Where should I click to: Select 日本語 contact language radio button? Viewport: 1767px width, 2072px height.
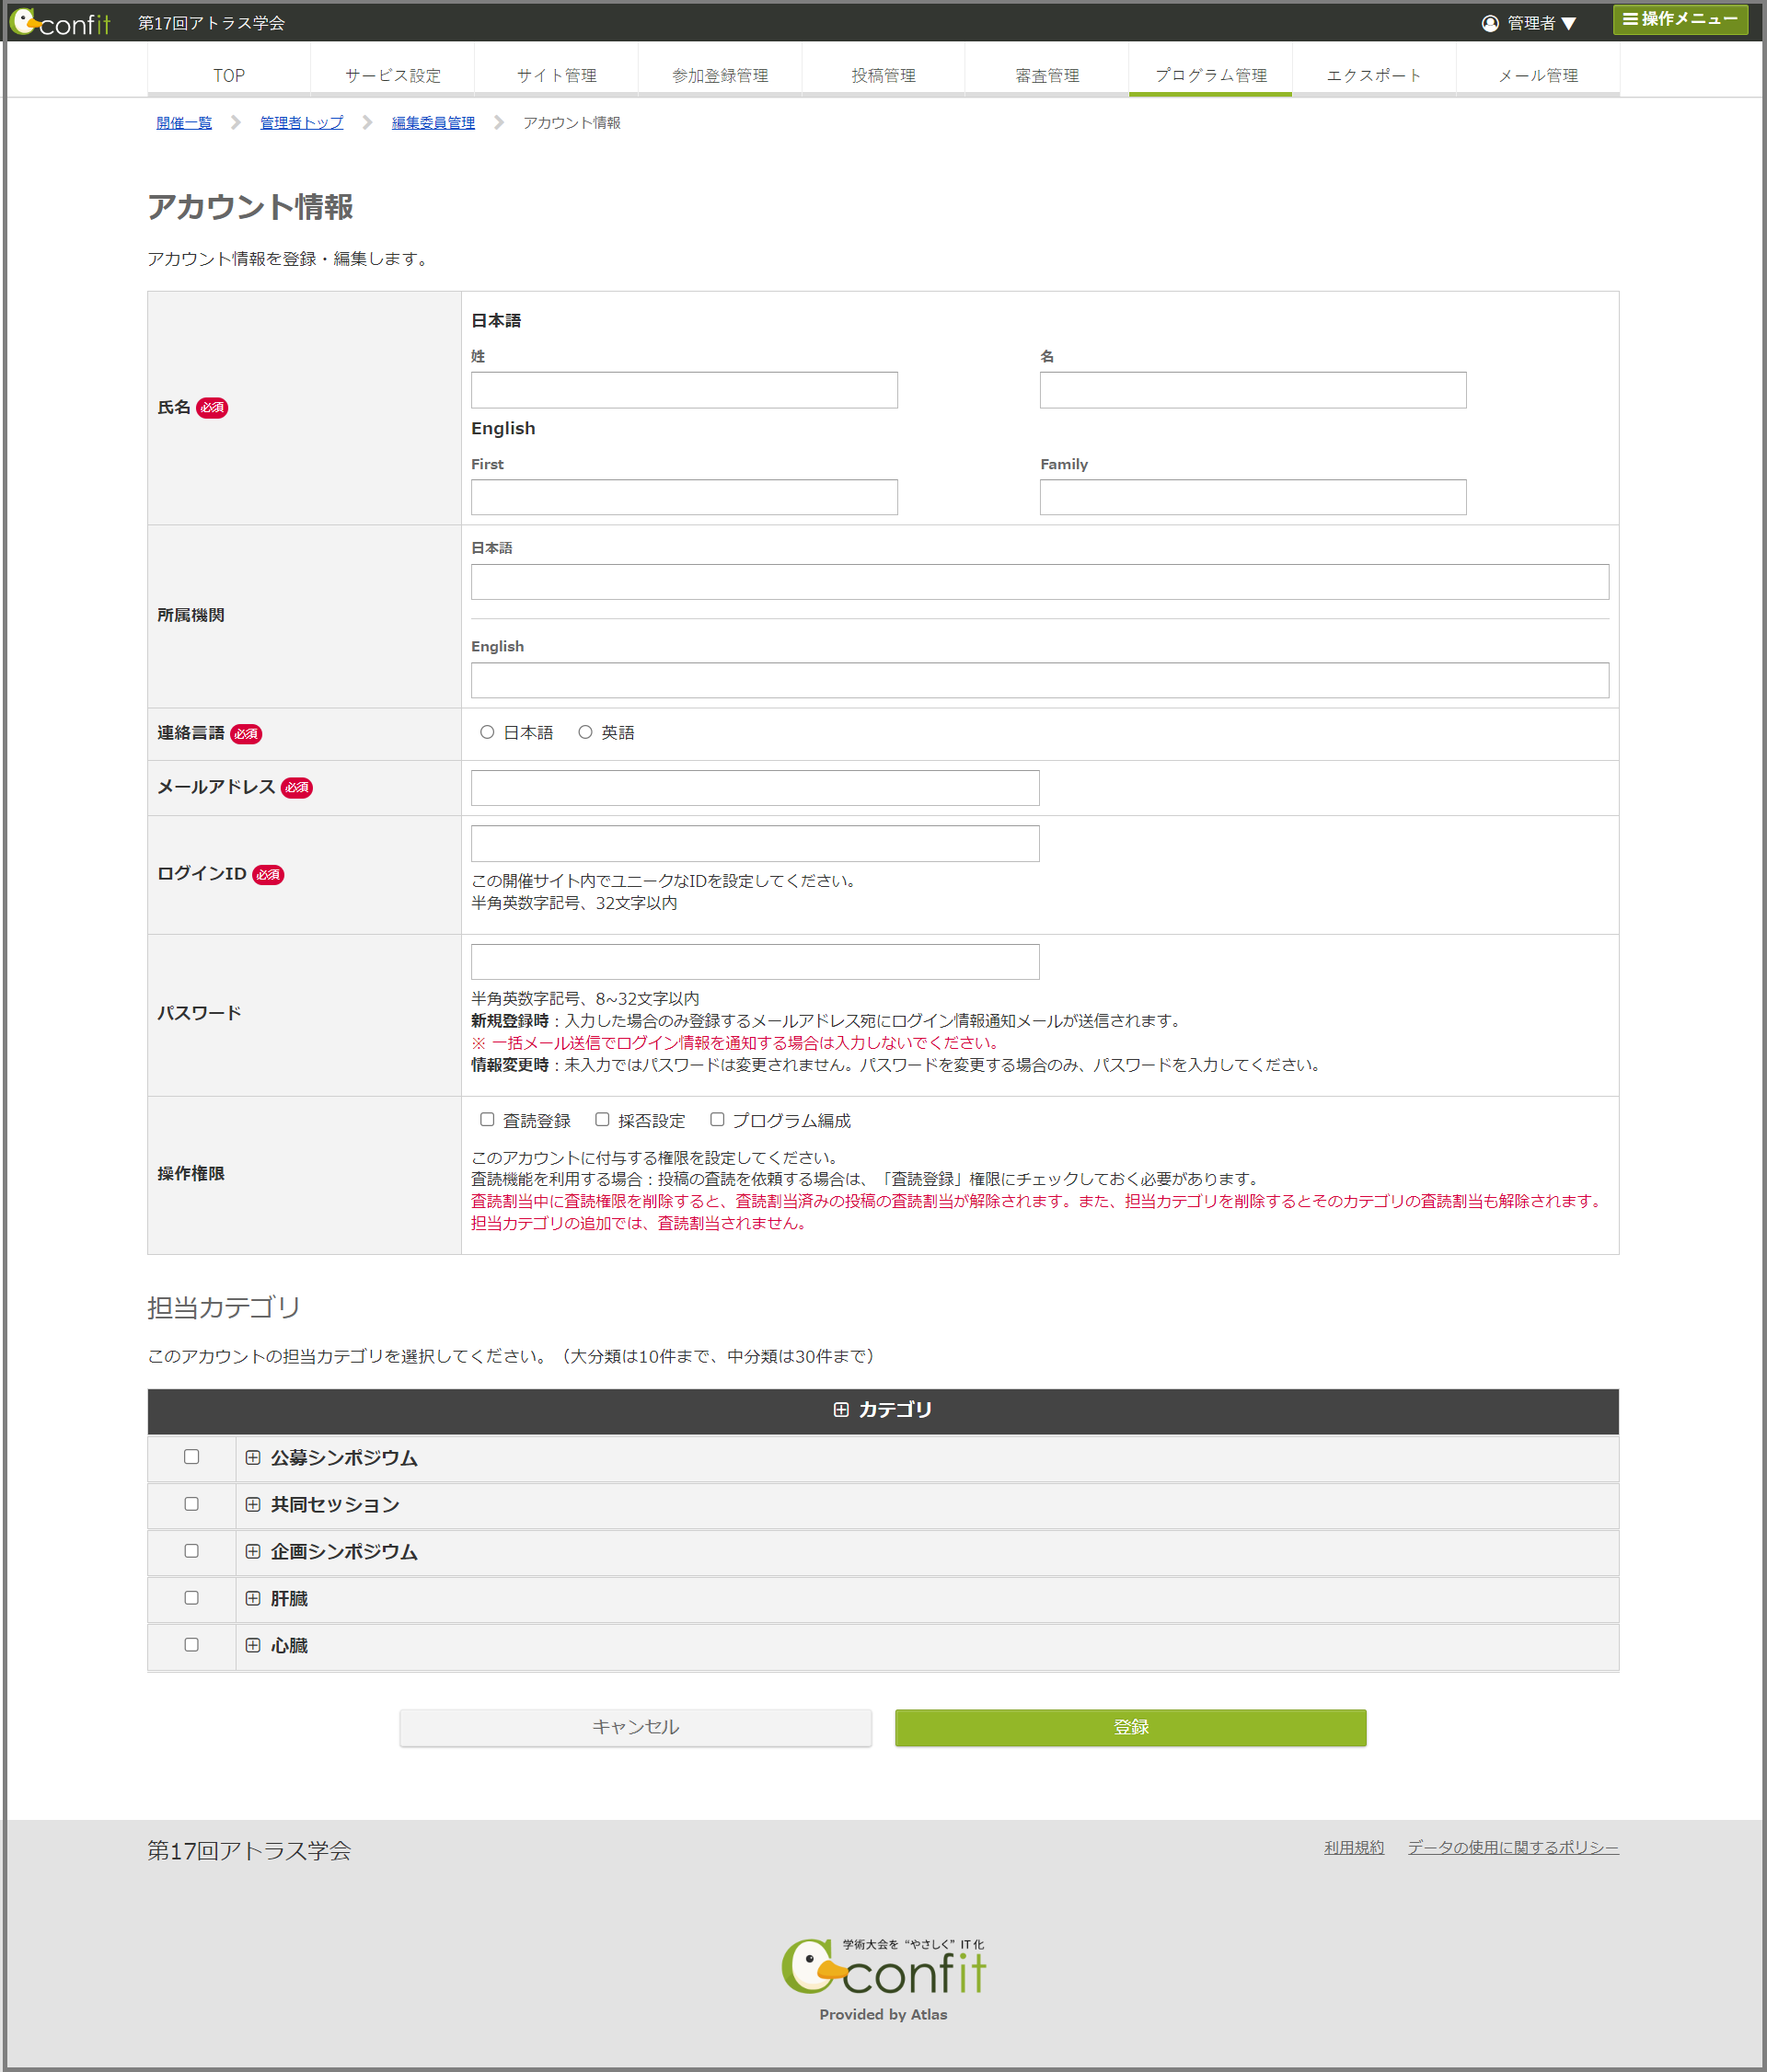pyautogui.click(x=487, y=732)
